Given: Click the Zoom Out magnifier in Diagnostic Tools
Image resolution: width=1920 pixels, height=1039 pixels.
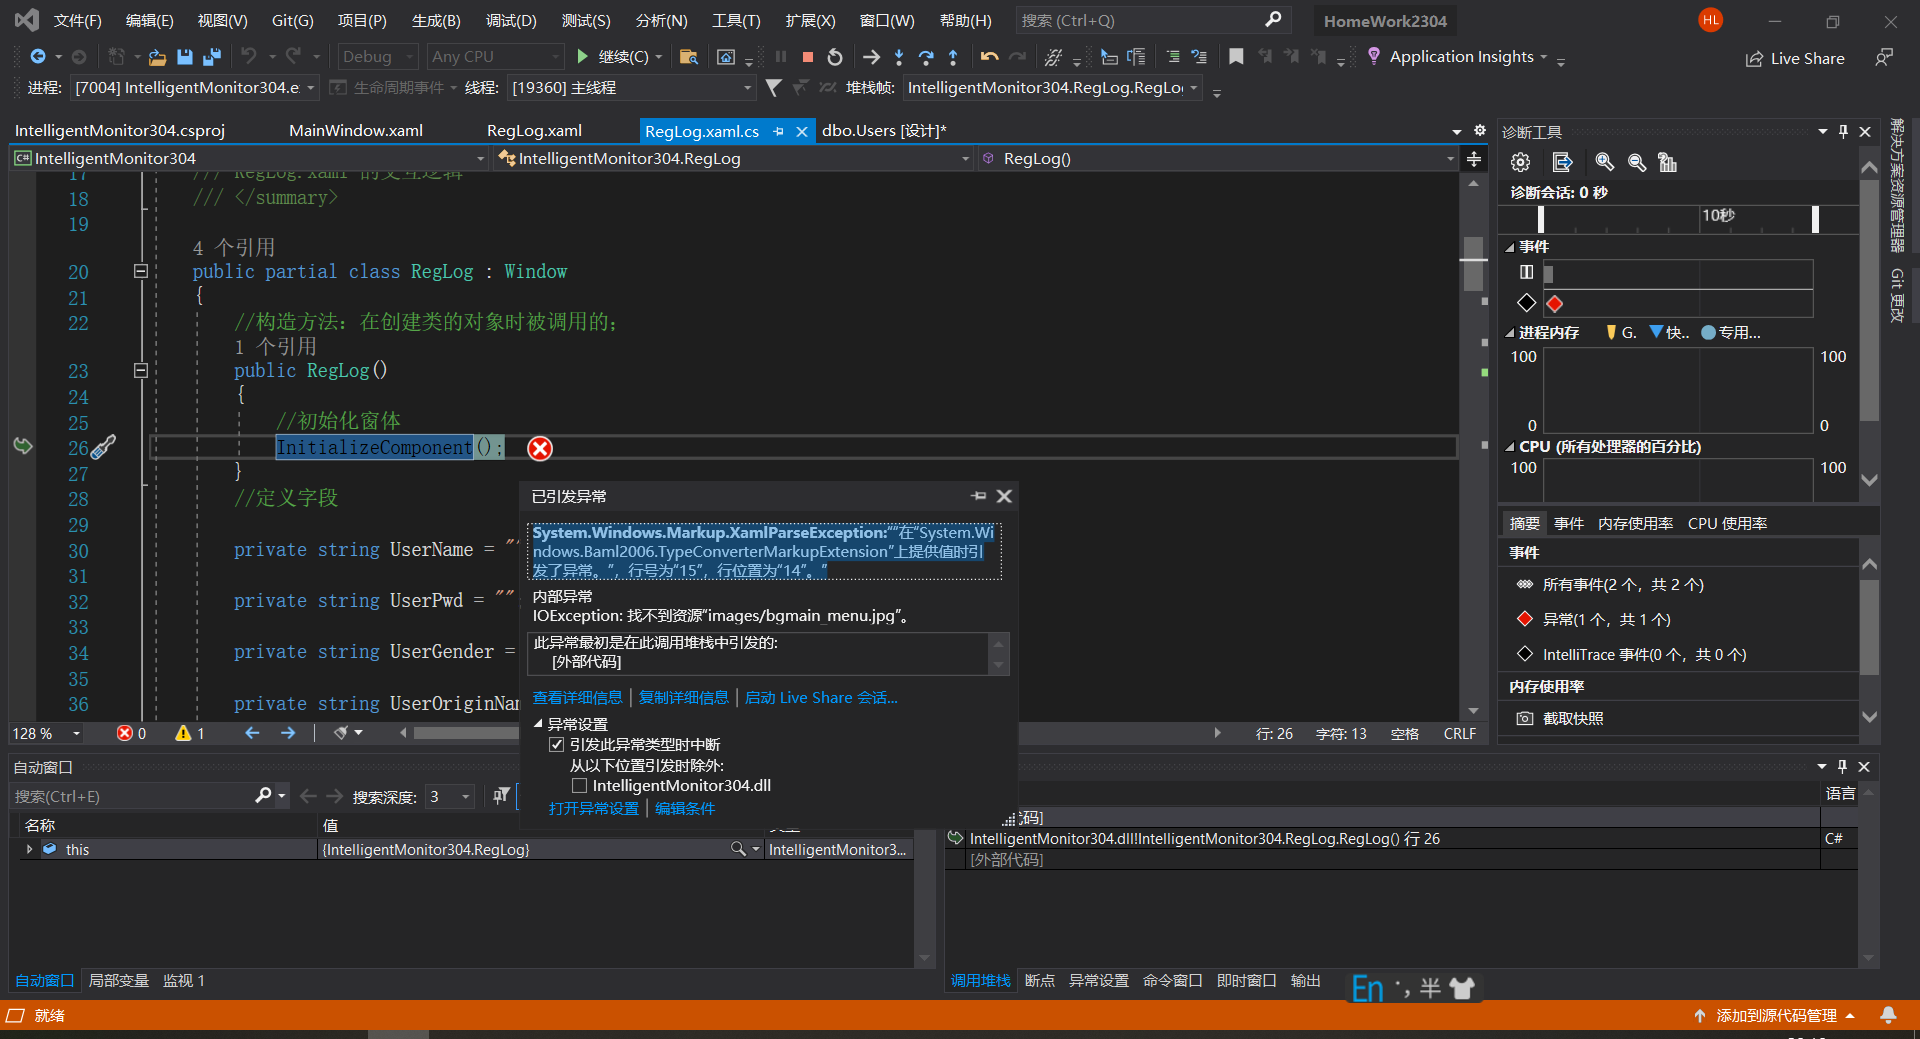Looking at the screenshot, I should tap(1637, 162).
